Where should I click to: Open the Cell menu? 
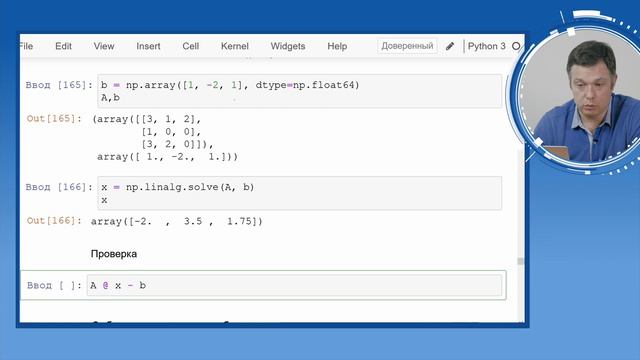coord(191,46)
